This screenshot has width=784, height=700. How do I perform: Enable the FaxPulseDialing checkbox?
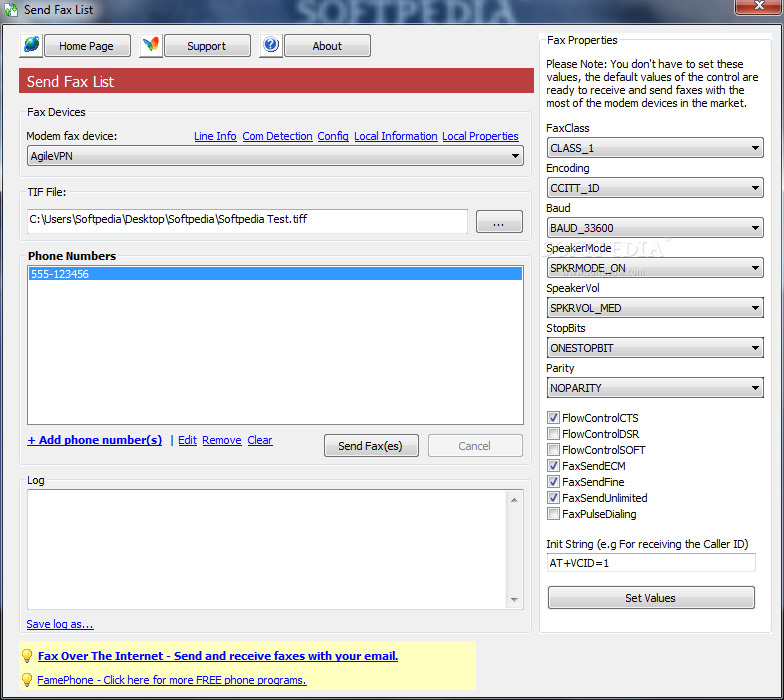553,514
